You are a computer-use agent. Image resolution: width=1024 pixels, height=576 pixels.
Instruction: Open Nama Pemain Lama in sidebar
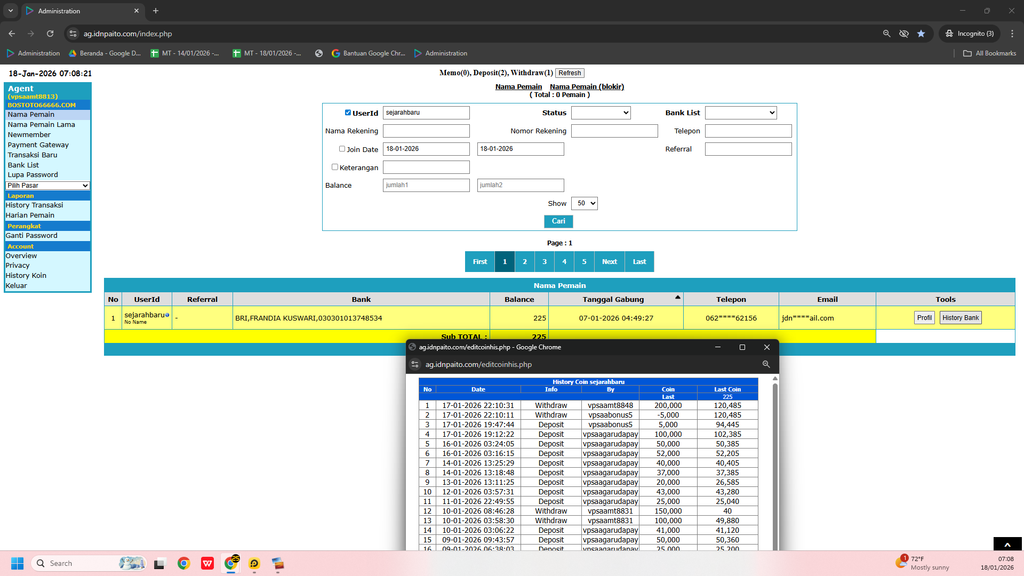coord(41,124)
